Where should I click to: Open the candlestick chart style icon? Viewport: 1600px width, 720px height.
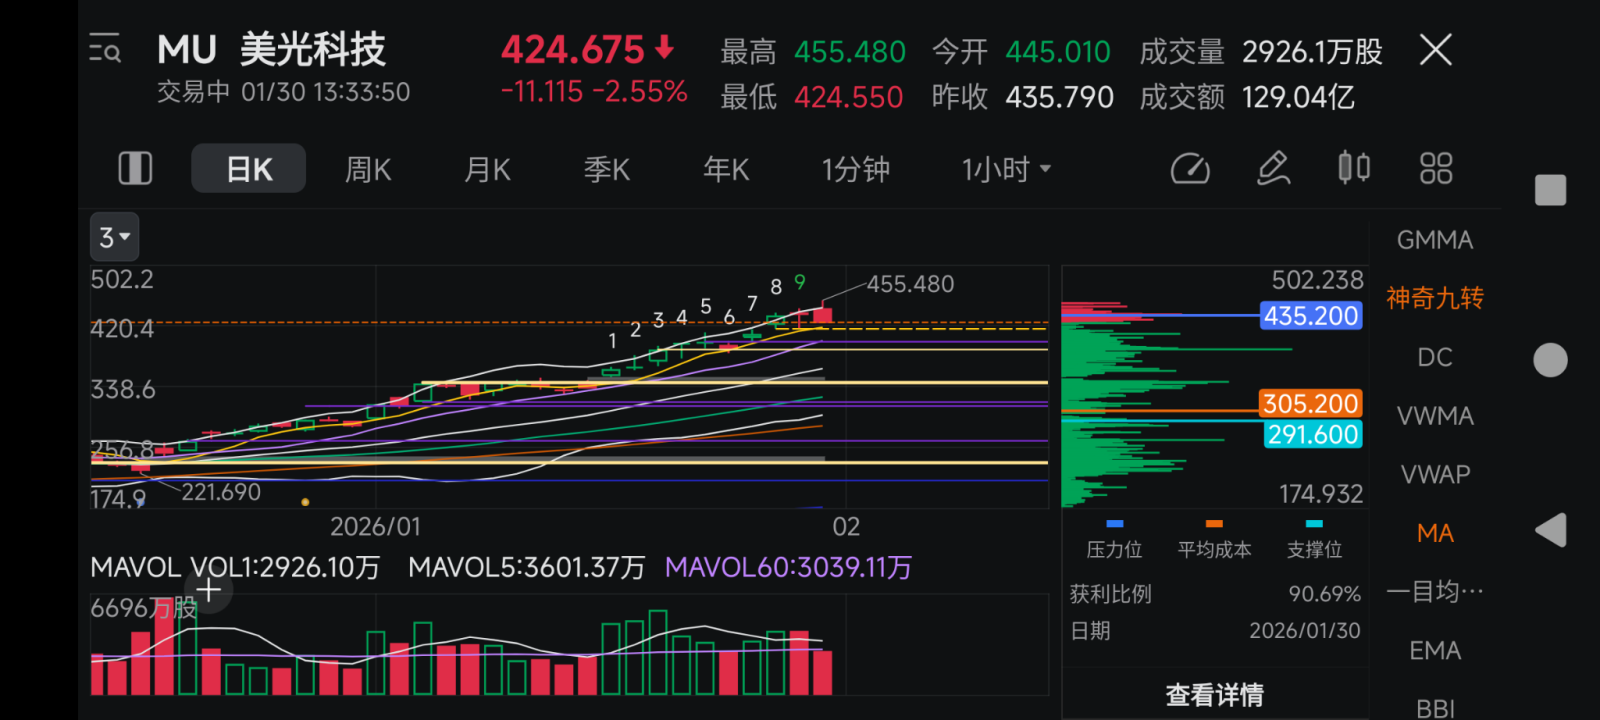point(1354,167)
